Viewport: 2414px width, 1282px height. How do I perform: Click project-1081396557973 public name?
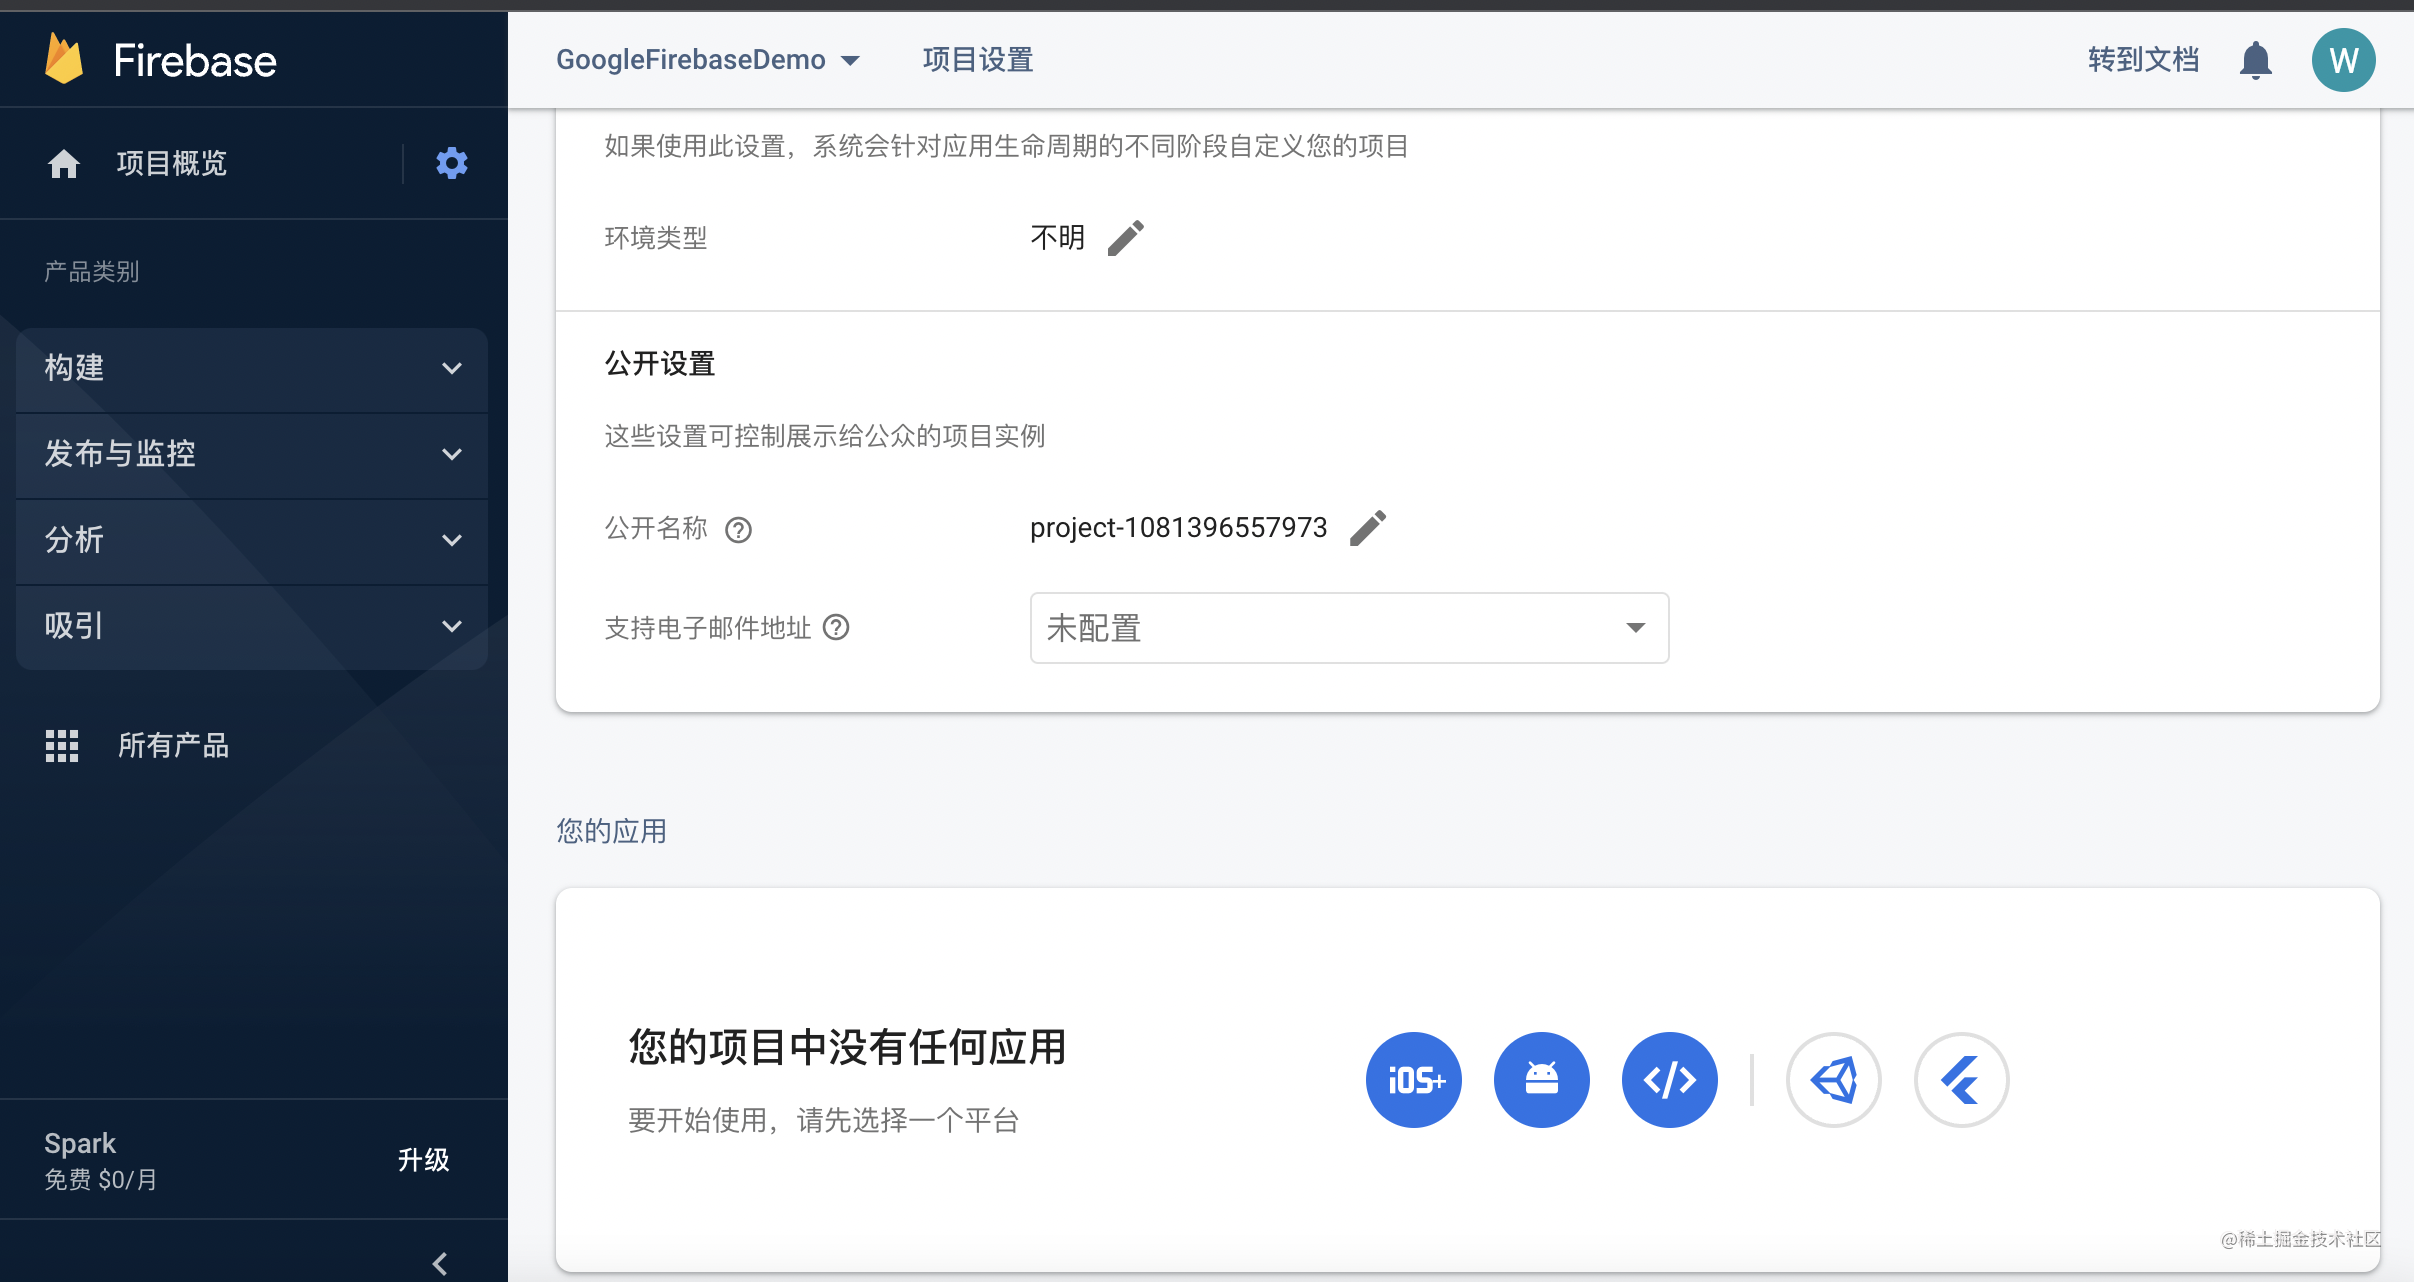click(1178, 528)
